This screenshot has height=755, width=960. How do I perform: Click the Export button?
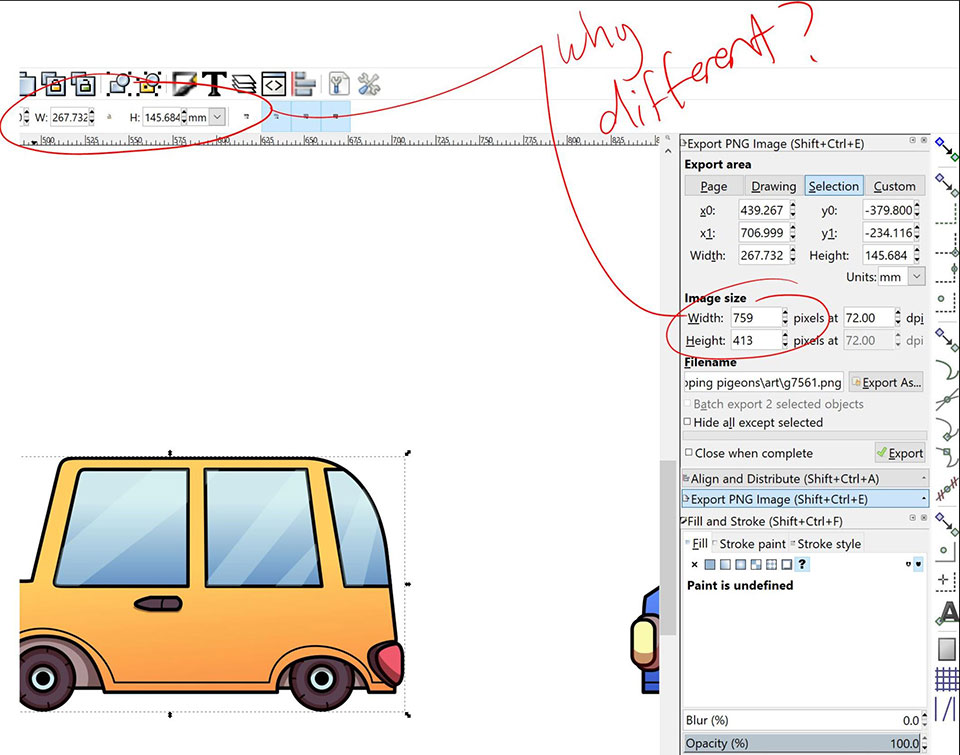pos(899,453)
